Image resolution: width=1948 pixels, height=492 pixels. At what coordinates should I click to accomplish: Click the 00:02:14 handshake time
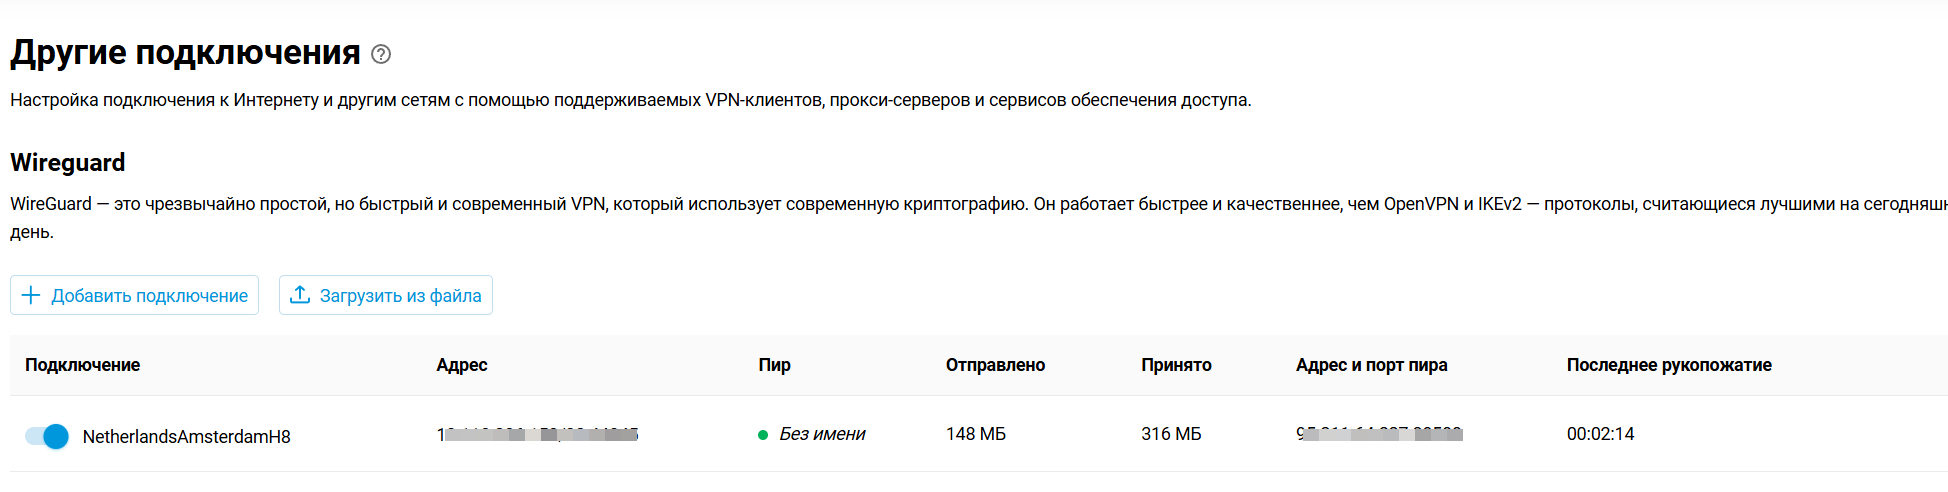coord(1600,434)
